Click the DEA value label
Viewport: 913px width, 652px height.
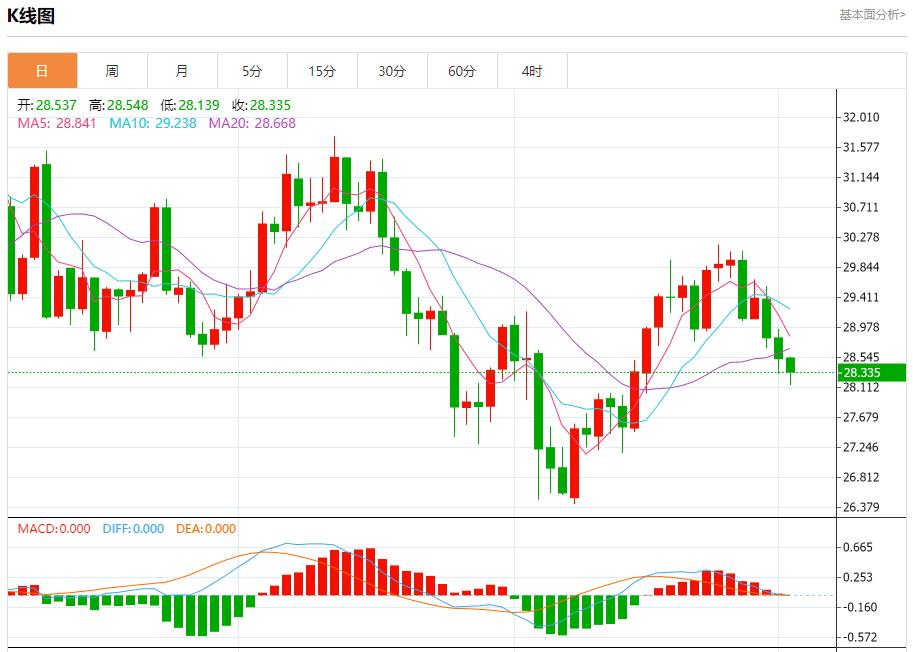(206, 529)
